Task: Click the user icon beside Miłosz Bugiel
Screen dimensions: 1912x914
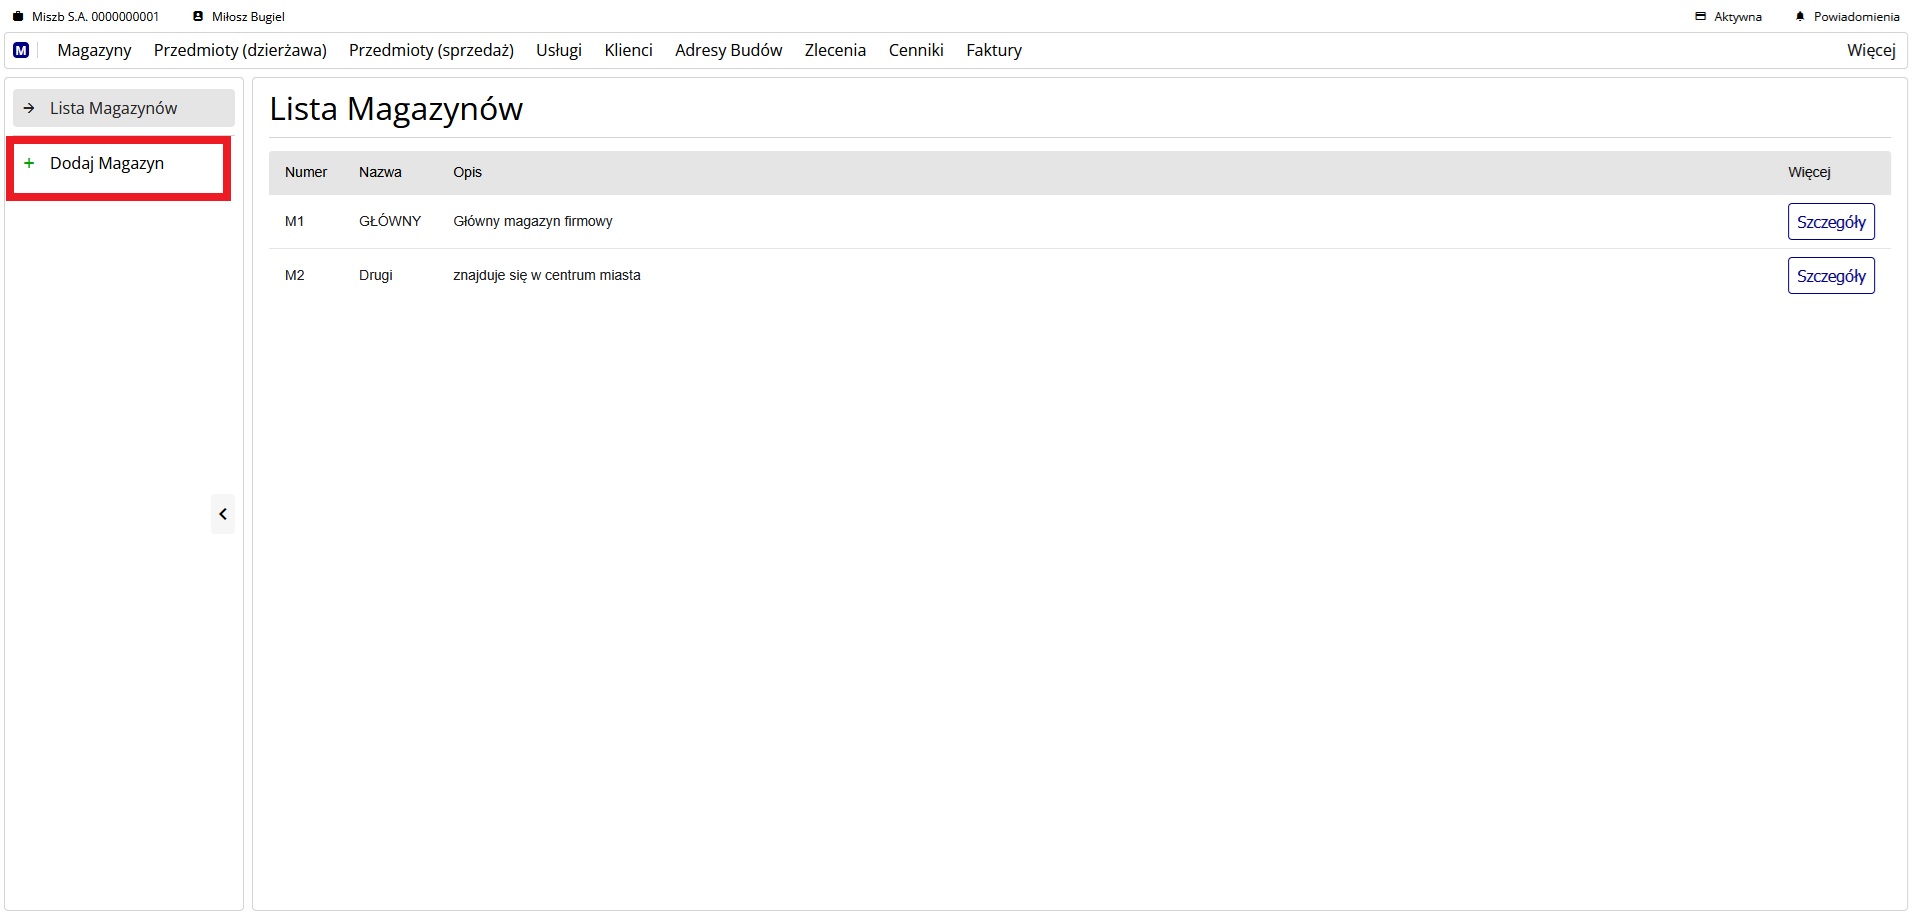Action: pos(198,17)
